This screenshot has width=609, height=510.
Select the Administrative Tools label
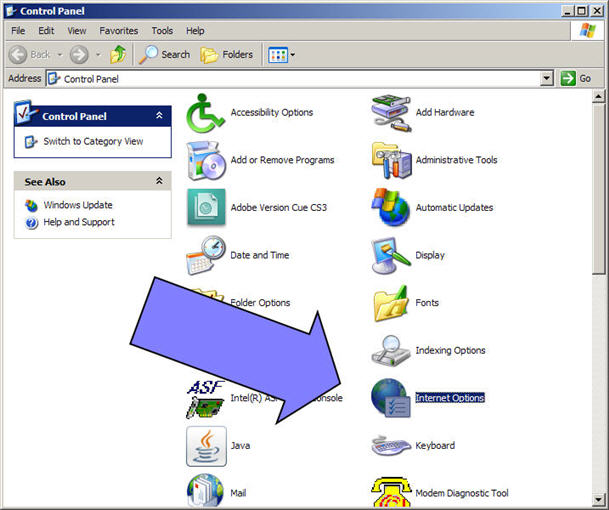456,160
